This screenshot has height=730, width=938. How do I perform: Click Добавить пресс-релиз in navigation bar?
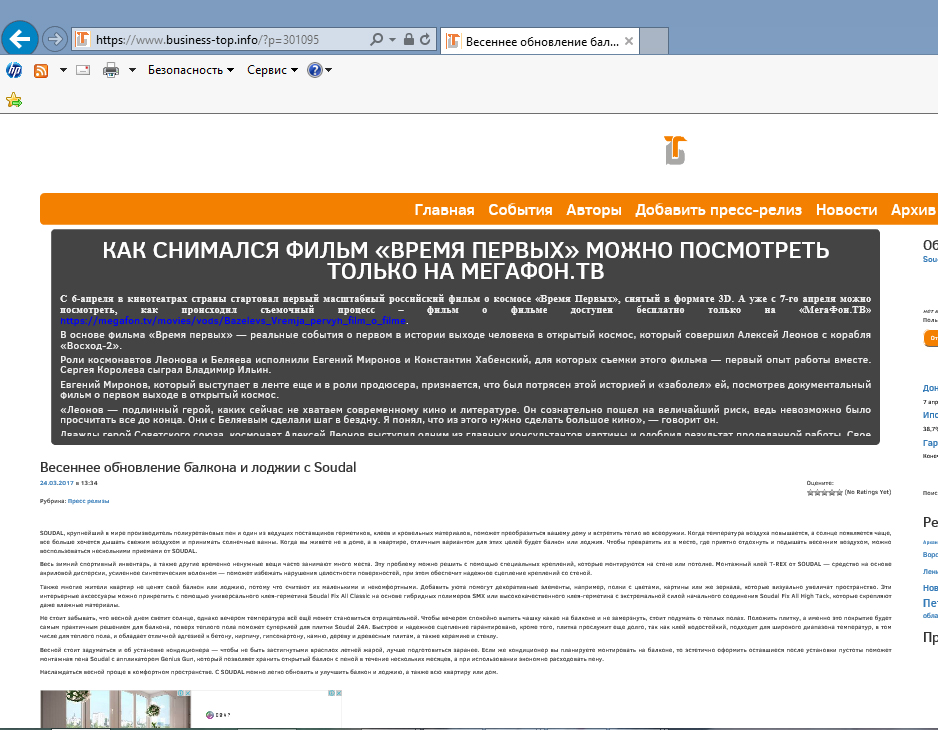718,210
